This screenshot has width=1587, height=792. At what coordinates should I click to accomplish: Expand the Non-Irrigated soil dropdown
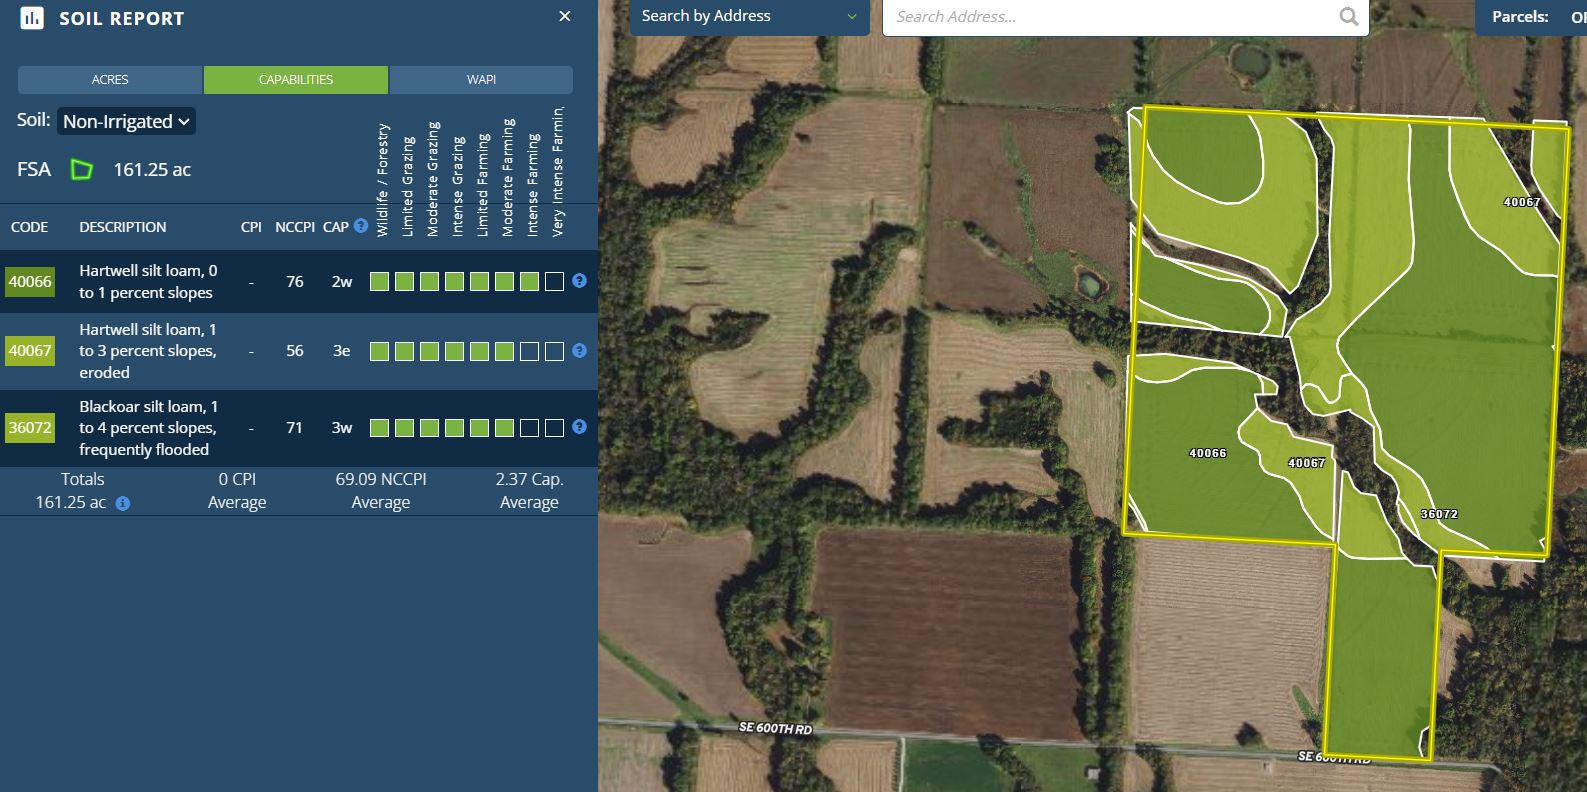click(126, 121)
